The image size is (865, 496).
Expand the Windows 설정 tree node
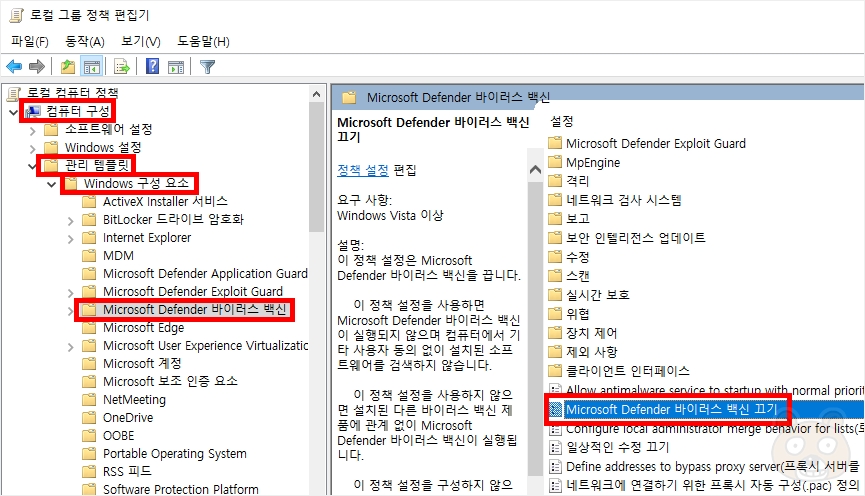pyautogui.click(x=33, y=148)
